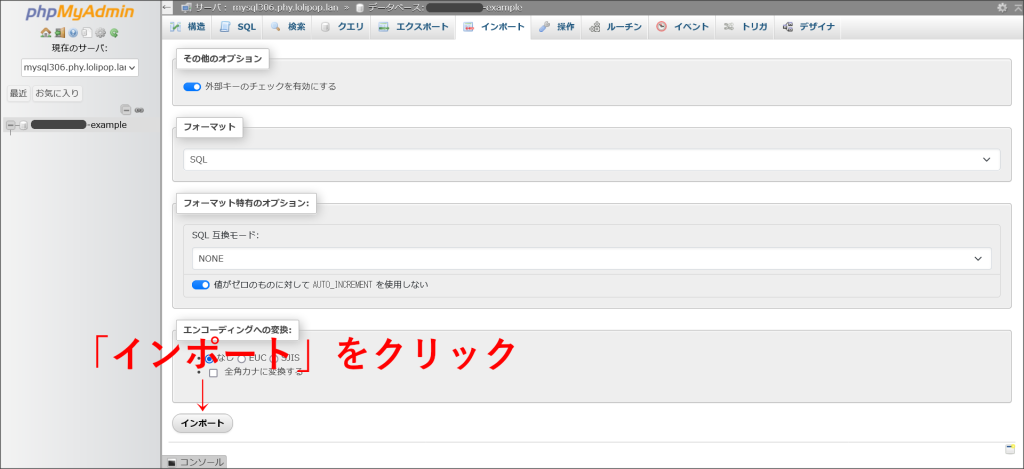This screenshot has height=469, width=1024.
Task: Select the SJIS encoding radio button
Action: (274, 359)
